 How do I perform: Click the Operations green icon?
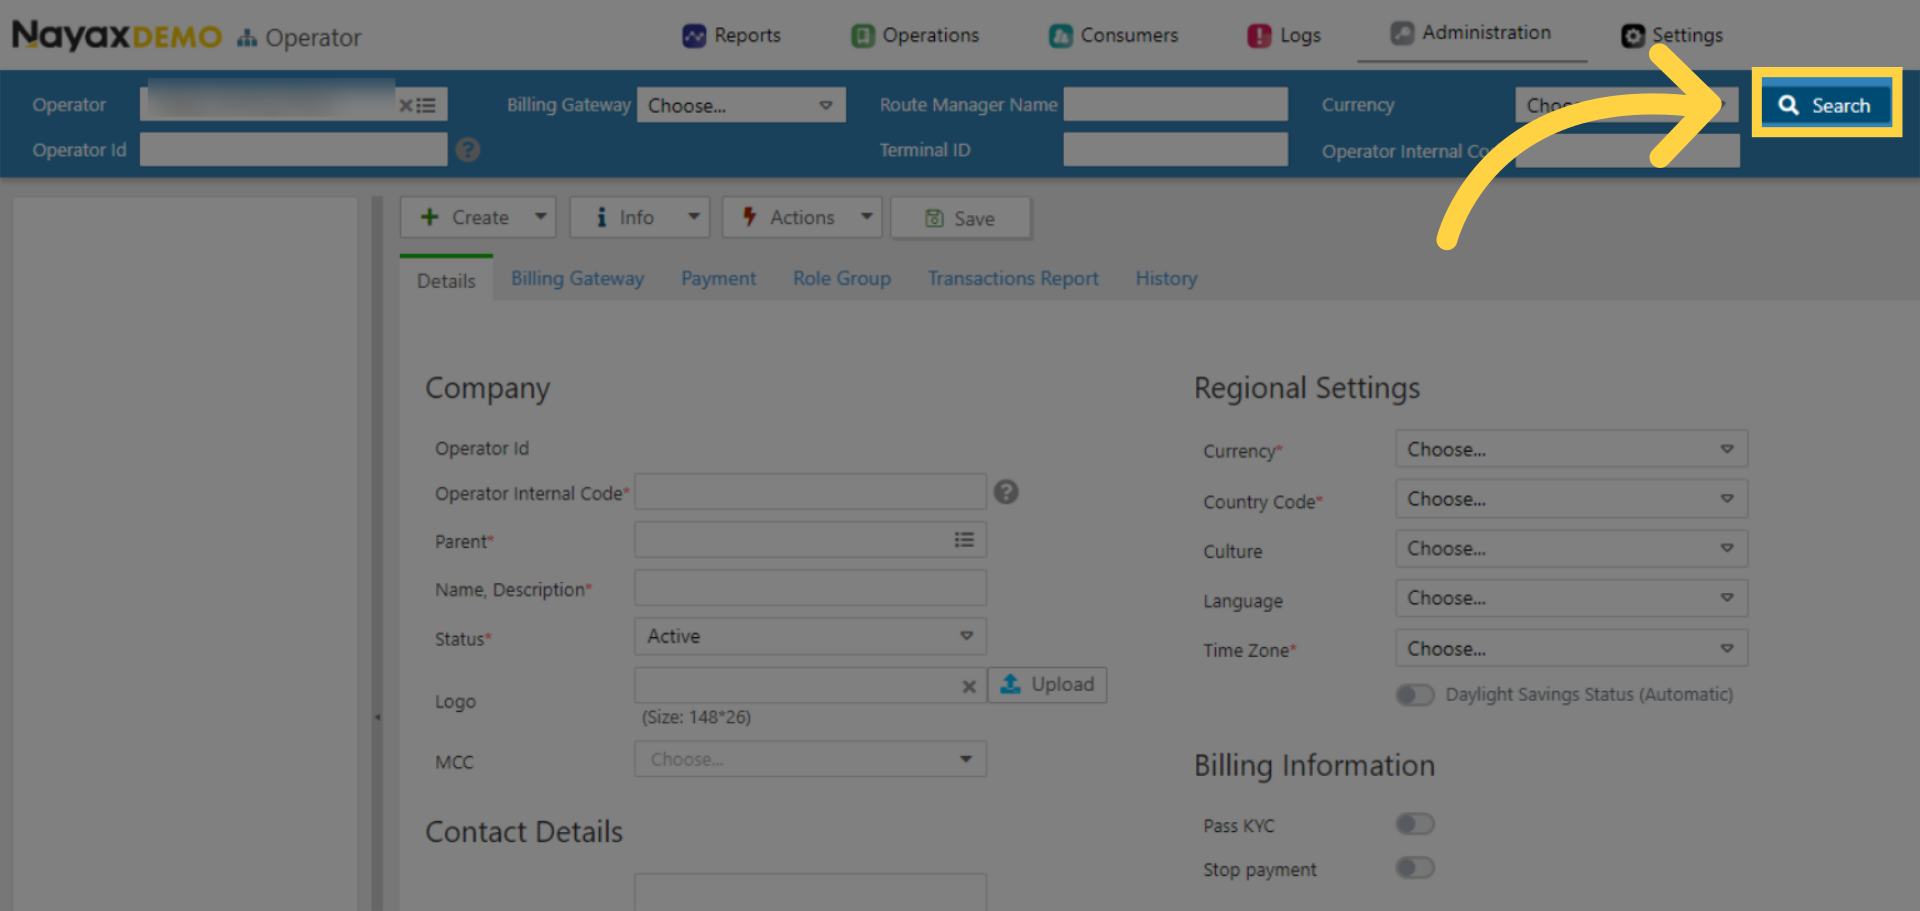click(862, 36)
